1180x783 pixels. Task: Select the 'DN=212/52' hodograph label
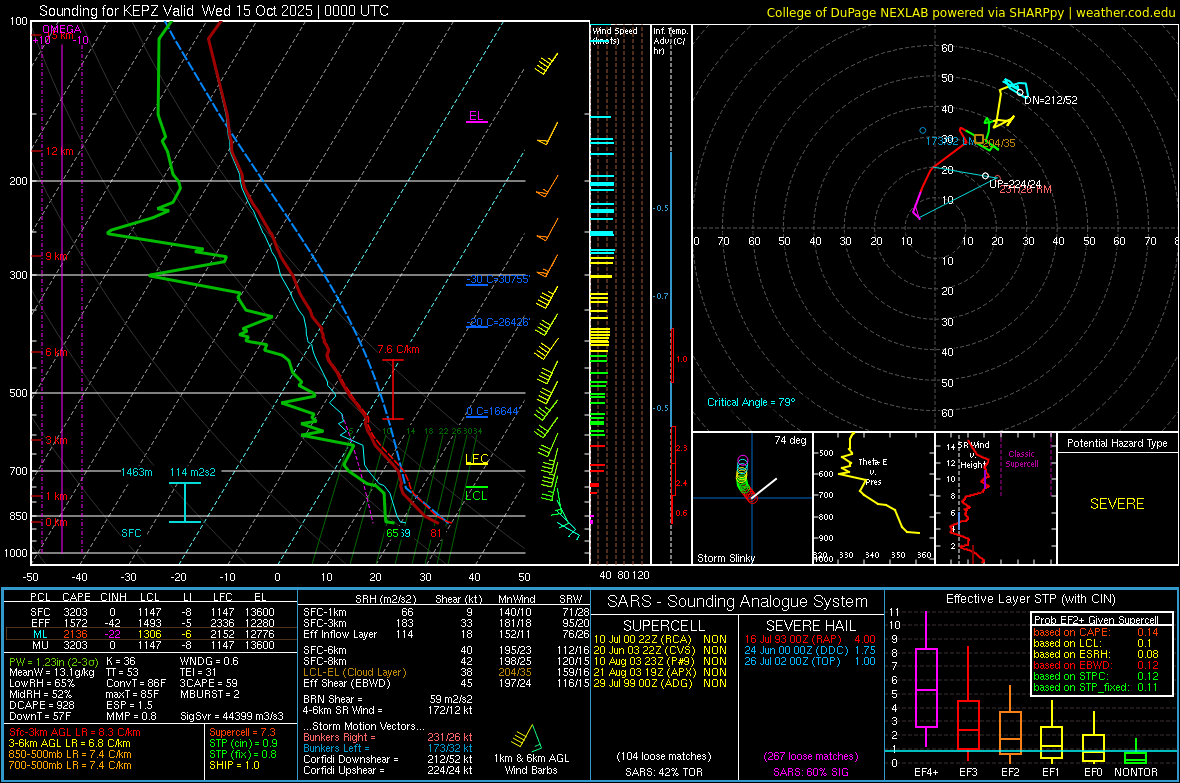[1051, 100]
